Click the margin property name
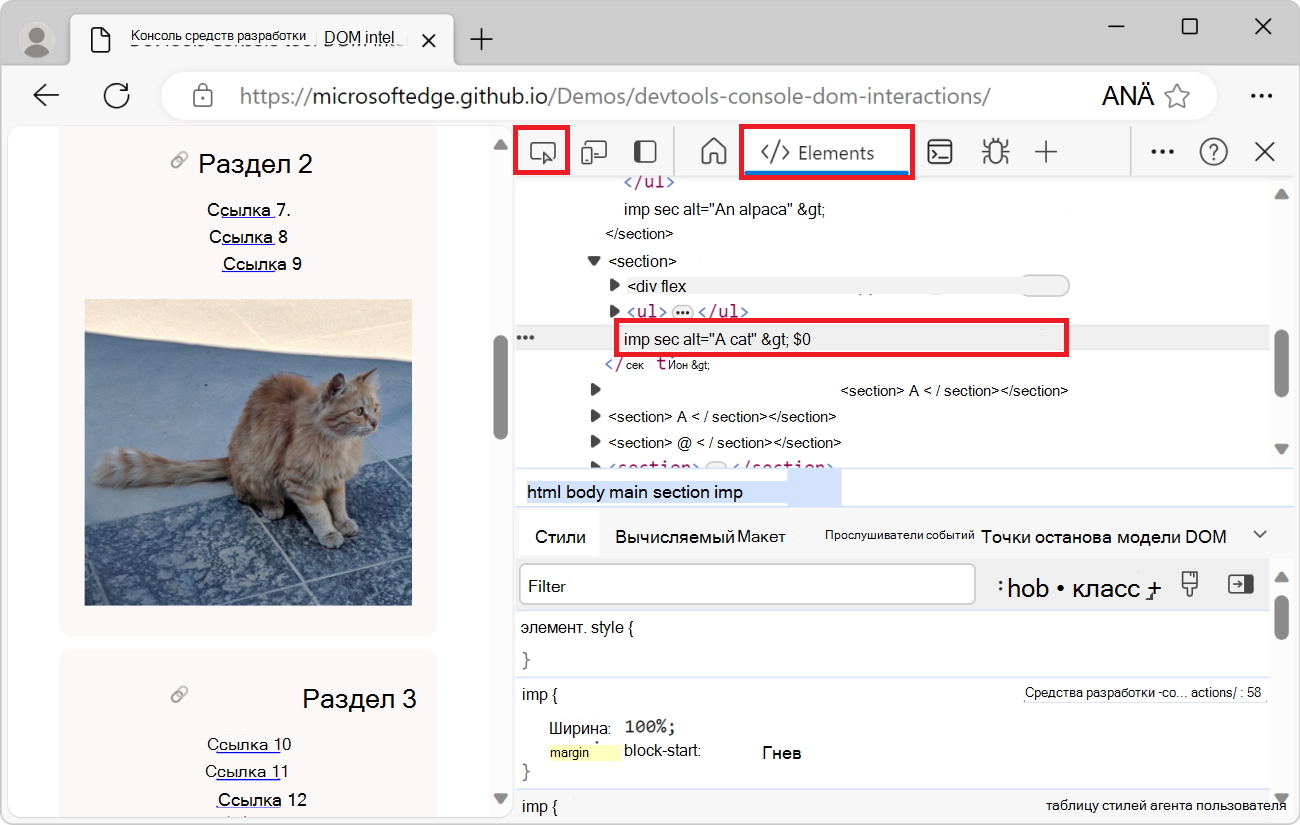This screenshot has height=825, width=1300. click(569, 752)
